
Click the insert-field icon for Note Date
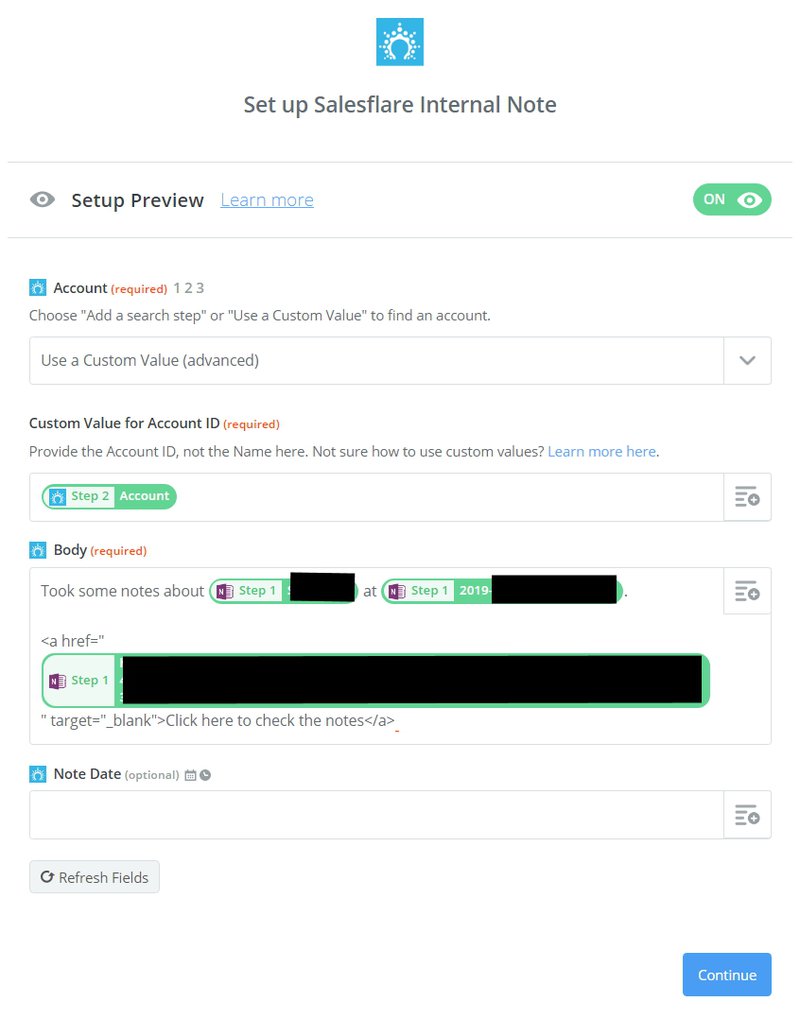(x=747, y=814)
